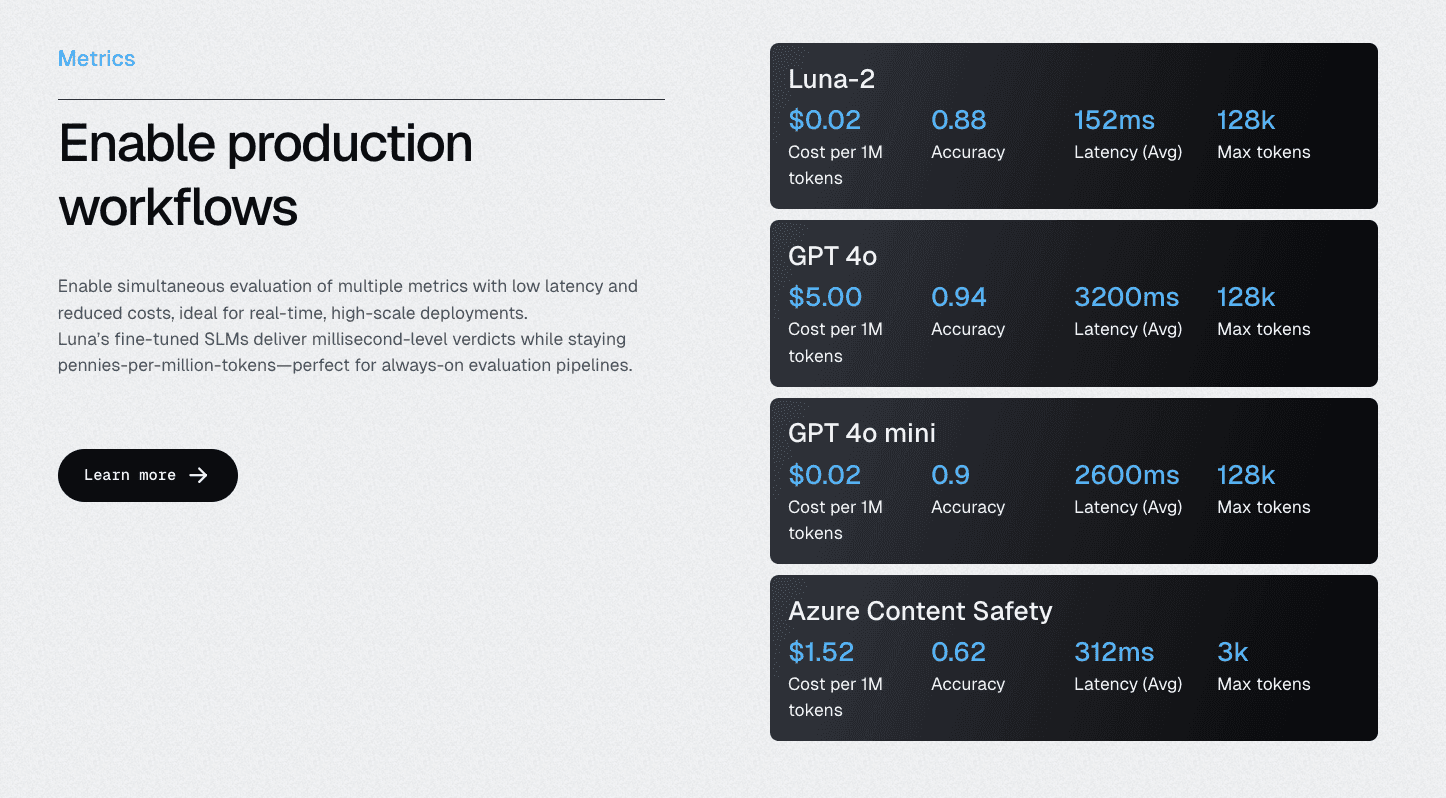Screen dimensions: 1446x798
Task: Click the arrow icon in Learn more button
Action: [x=198, y=475]
